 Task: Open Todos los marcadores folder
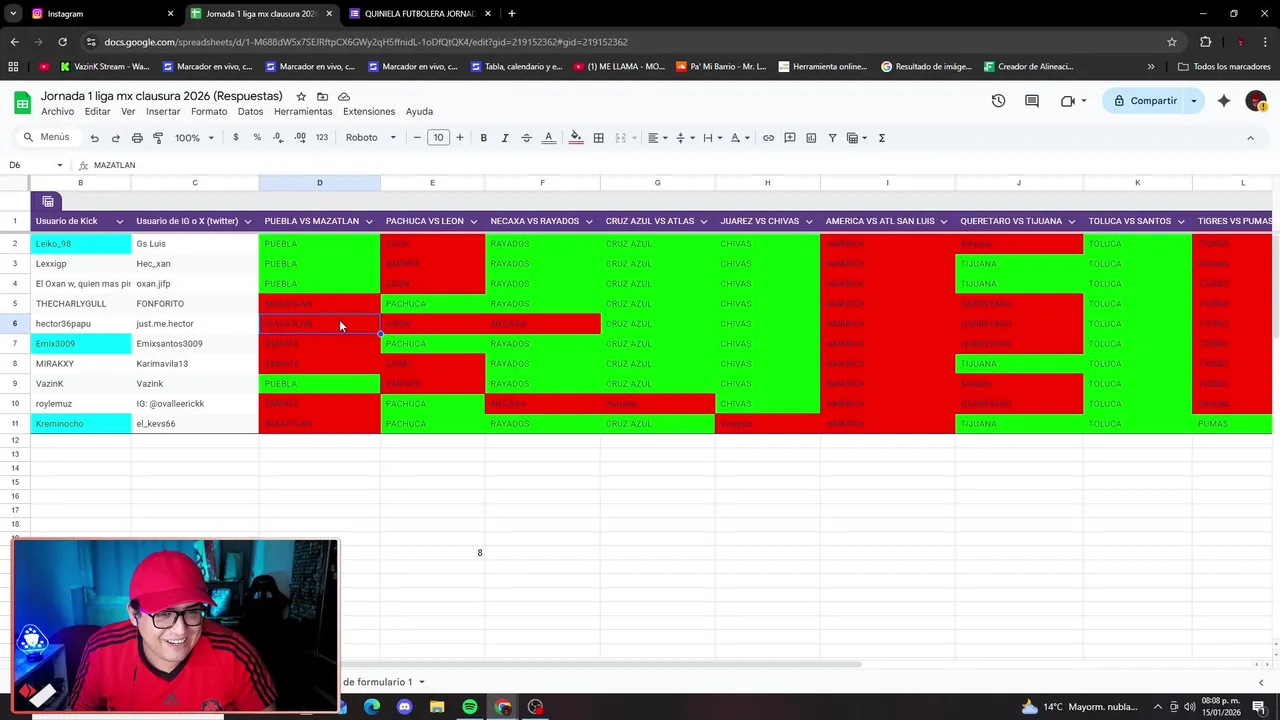1224,67
